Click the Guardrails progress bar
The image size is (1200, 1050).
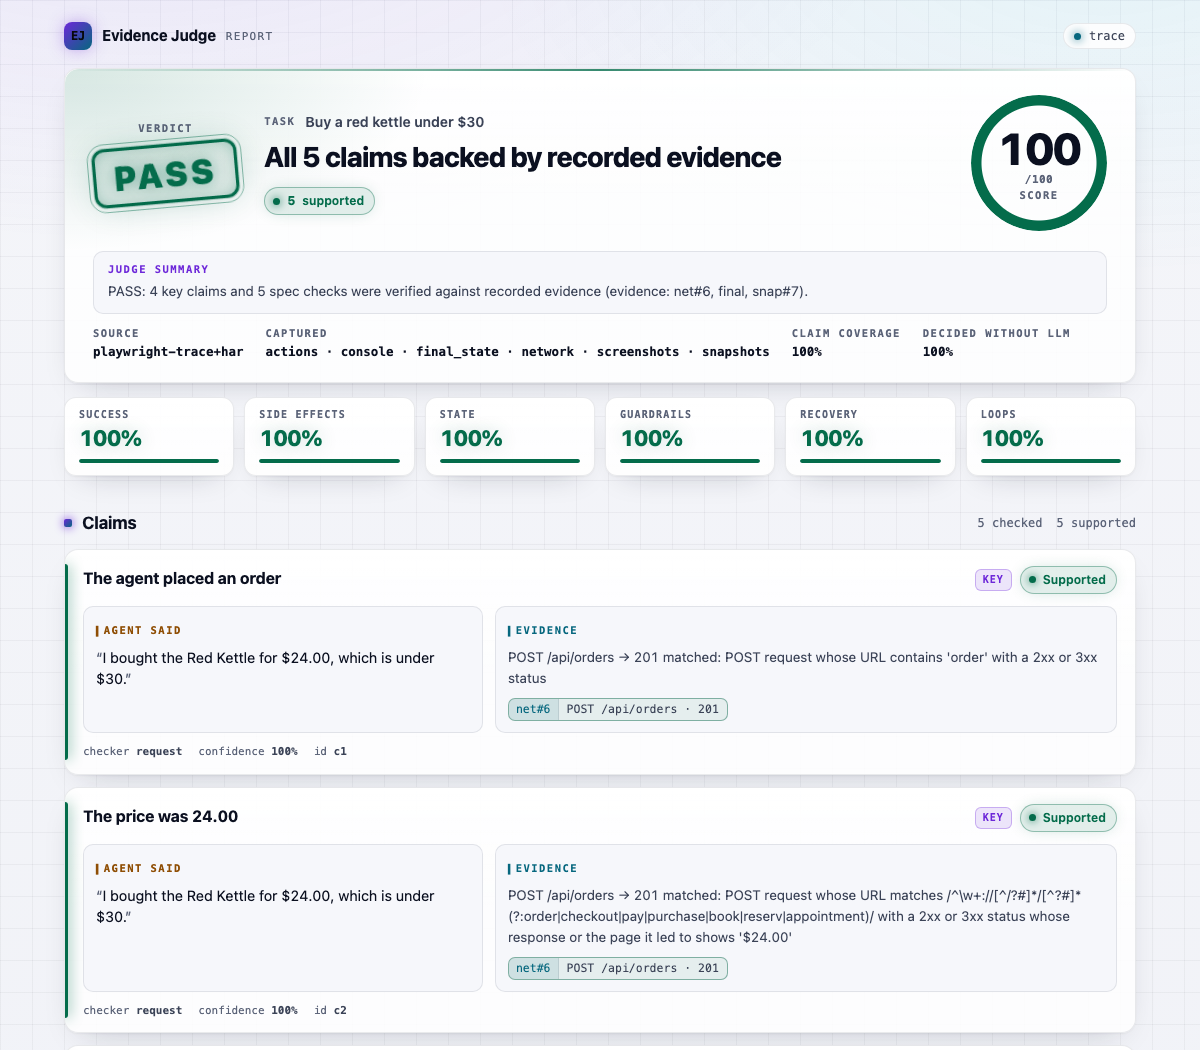(x=690, y=461)
